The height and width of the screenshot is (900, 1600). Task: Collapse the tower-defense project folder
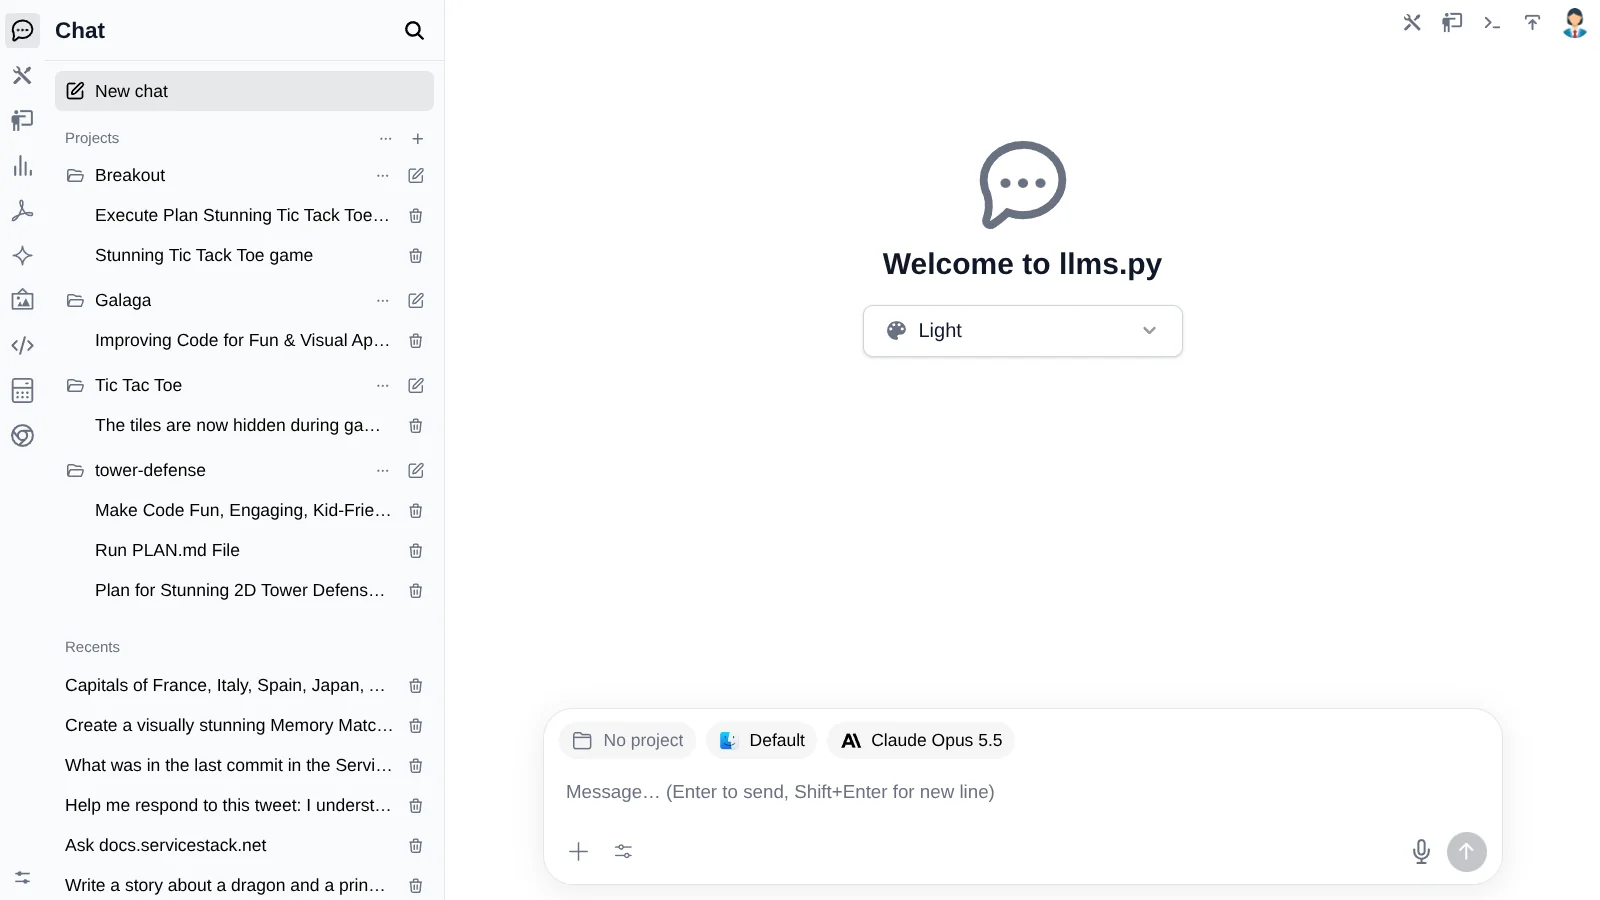(x=75, y=470)
